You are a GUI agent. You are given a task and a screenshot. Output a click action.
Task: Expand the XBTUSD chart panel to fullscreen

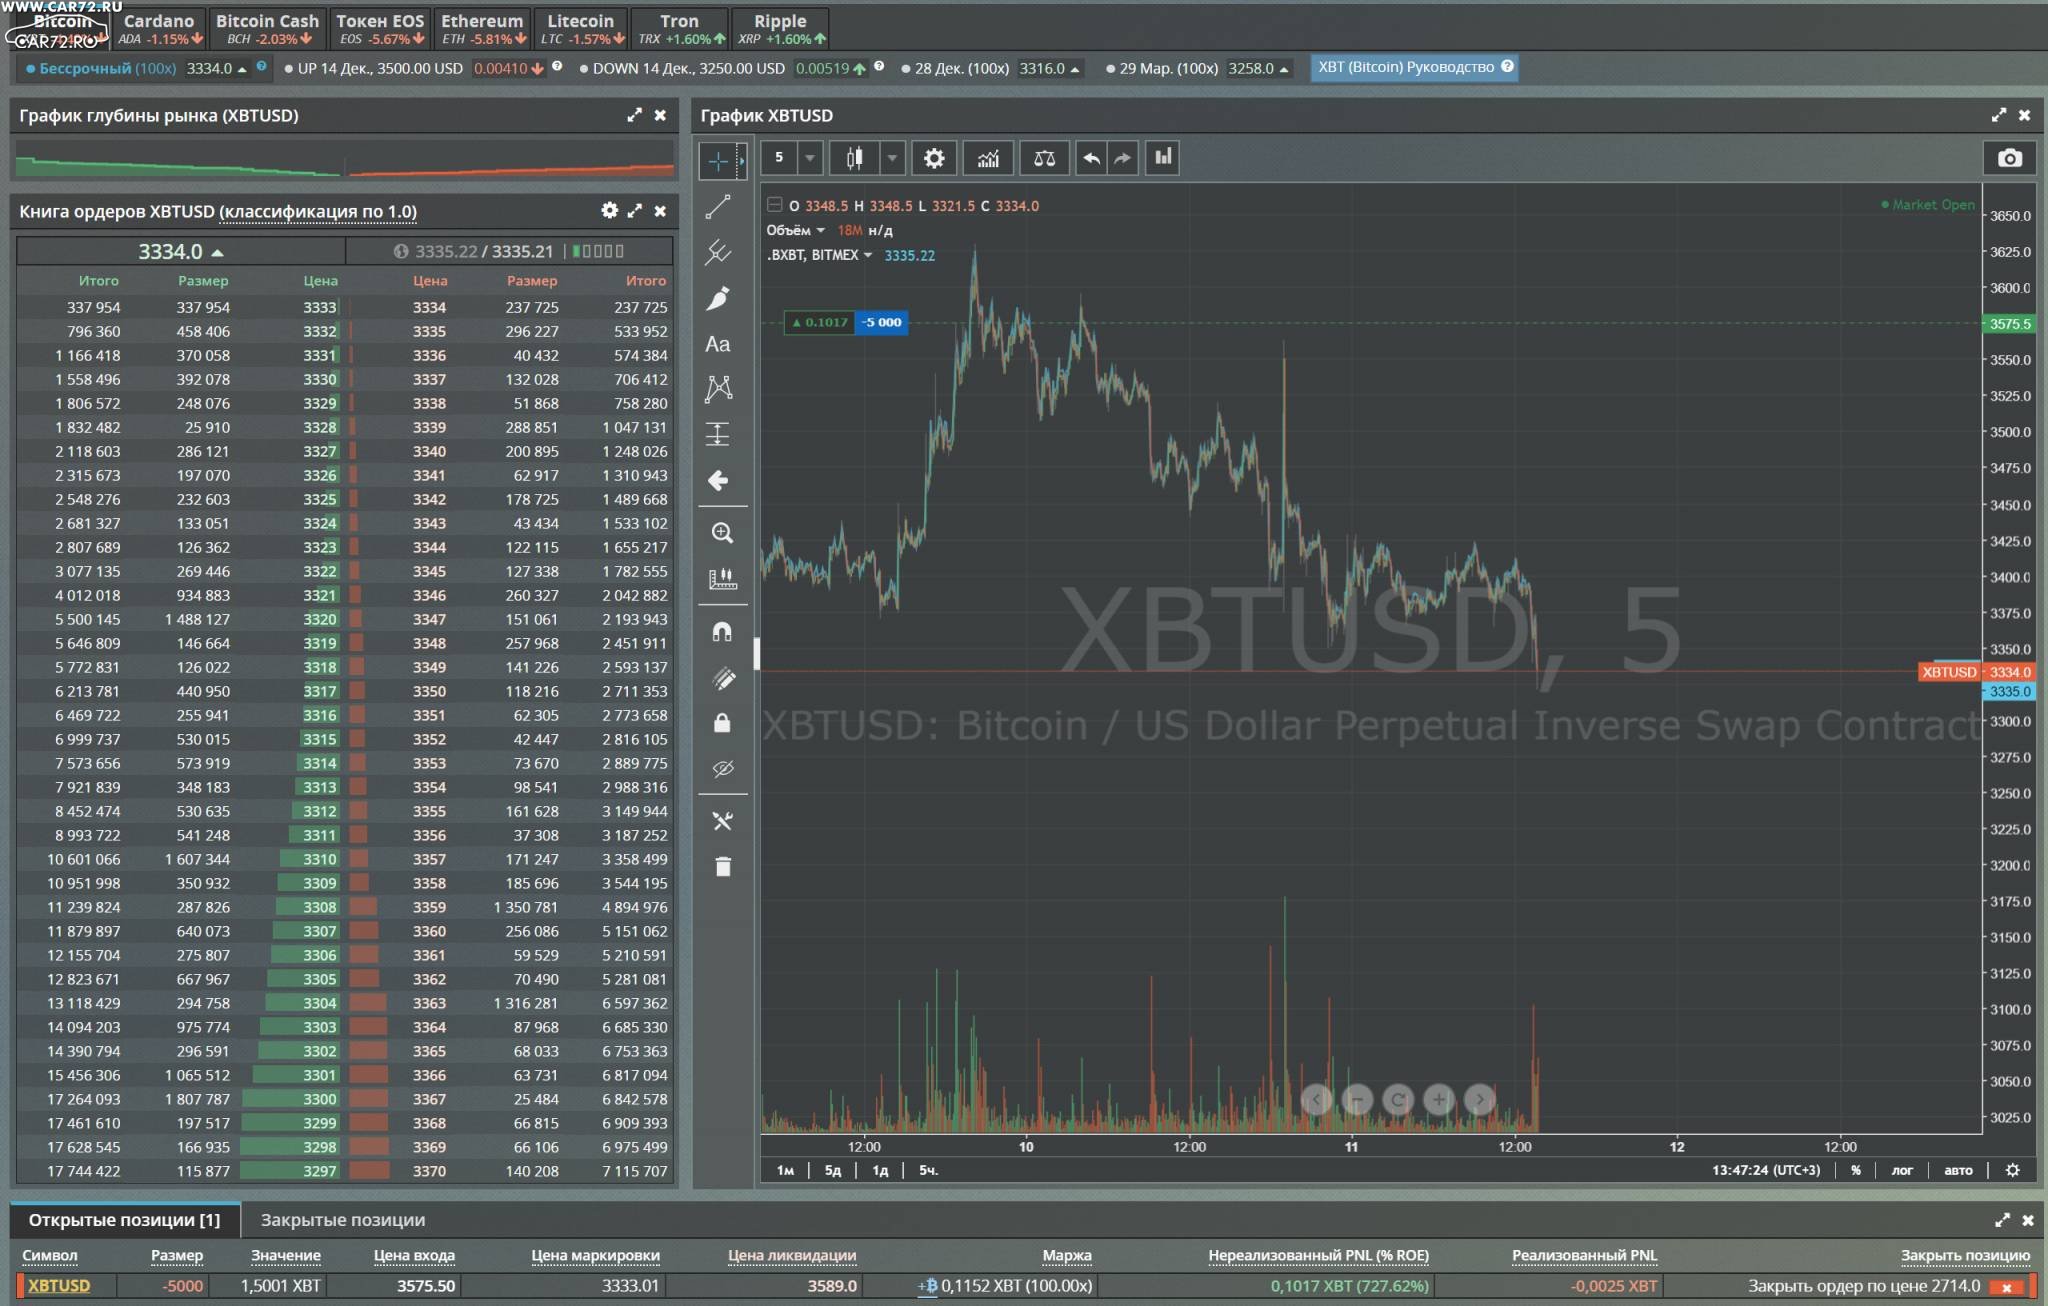tap(1998, 115)
